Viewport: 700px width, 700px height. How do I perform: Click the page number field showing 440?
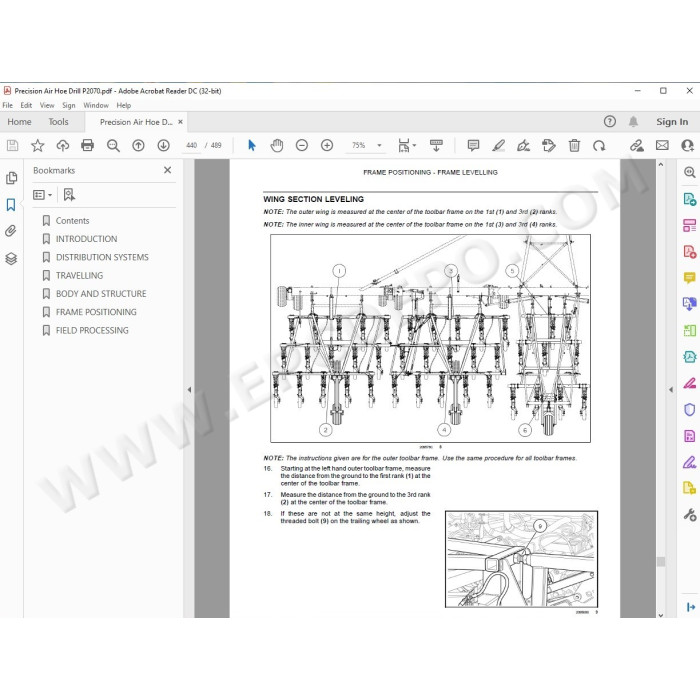(x=192, y=146)
